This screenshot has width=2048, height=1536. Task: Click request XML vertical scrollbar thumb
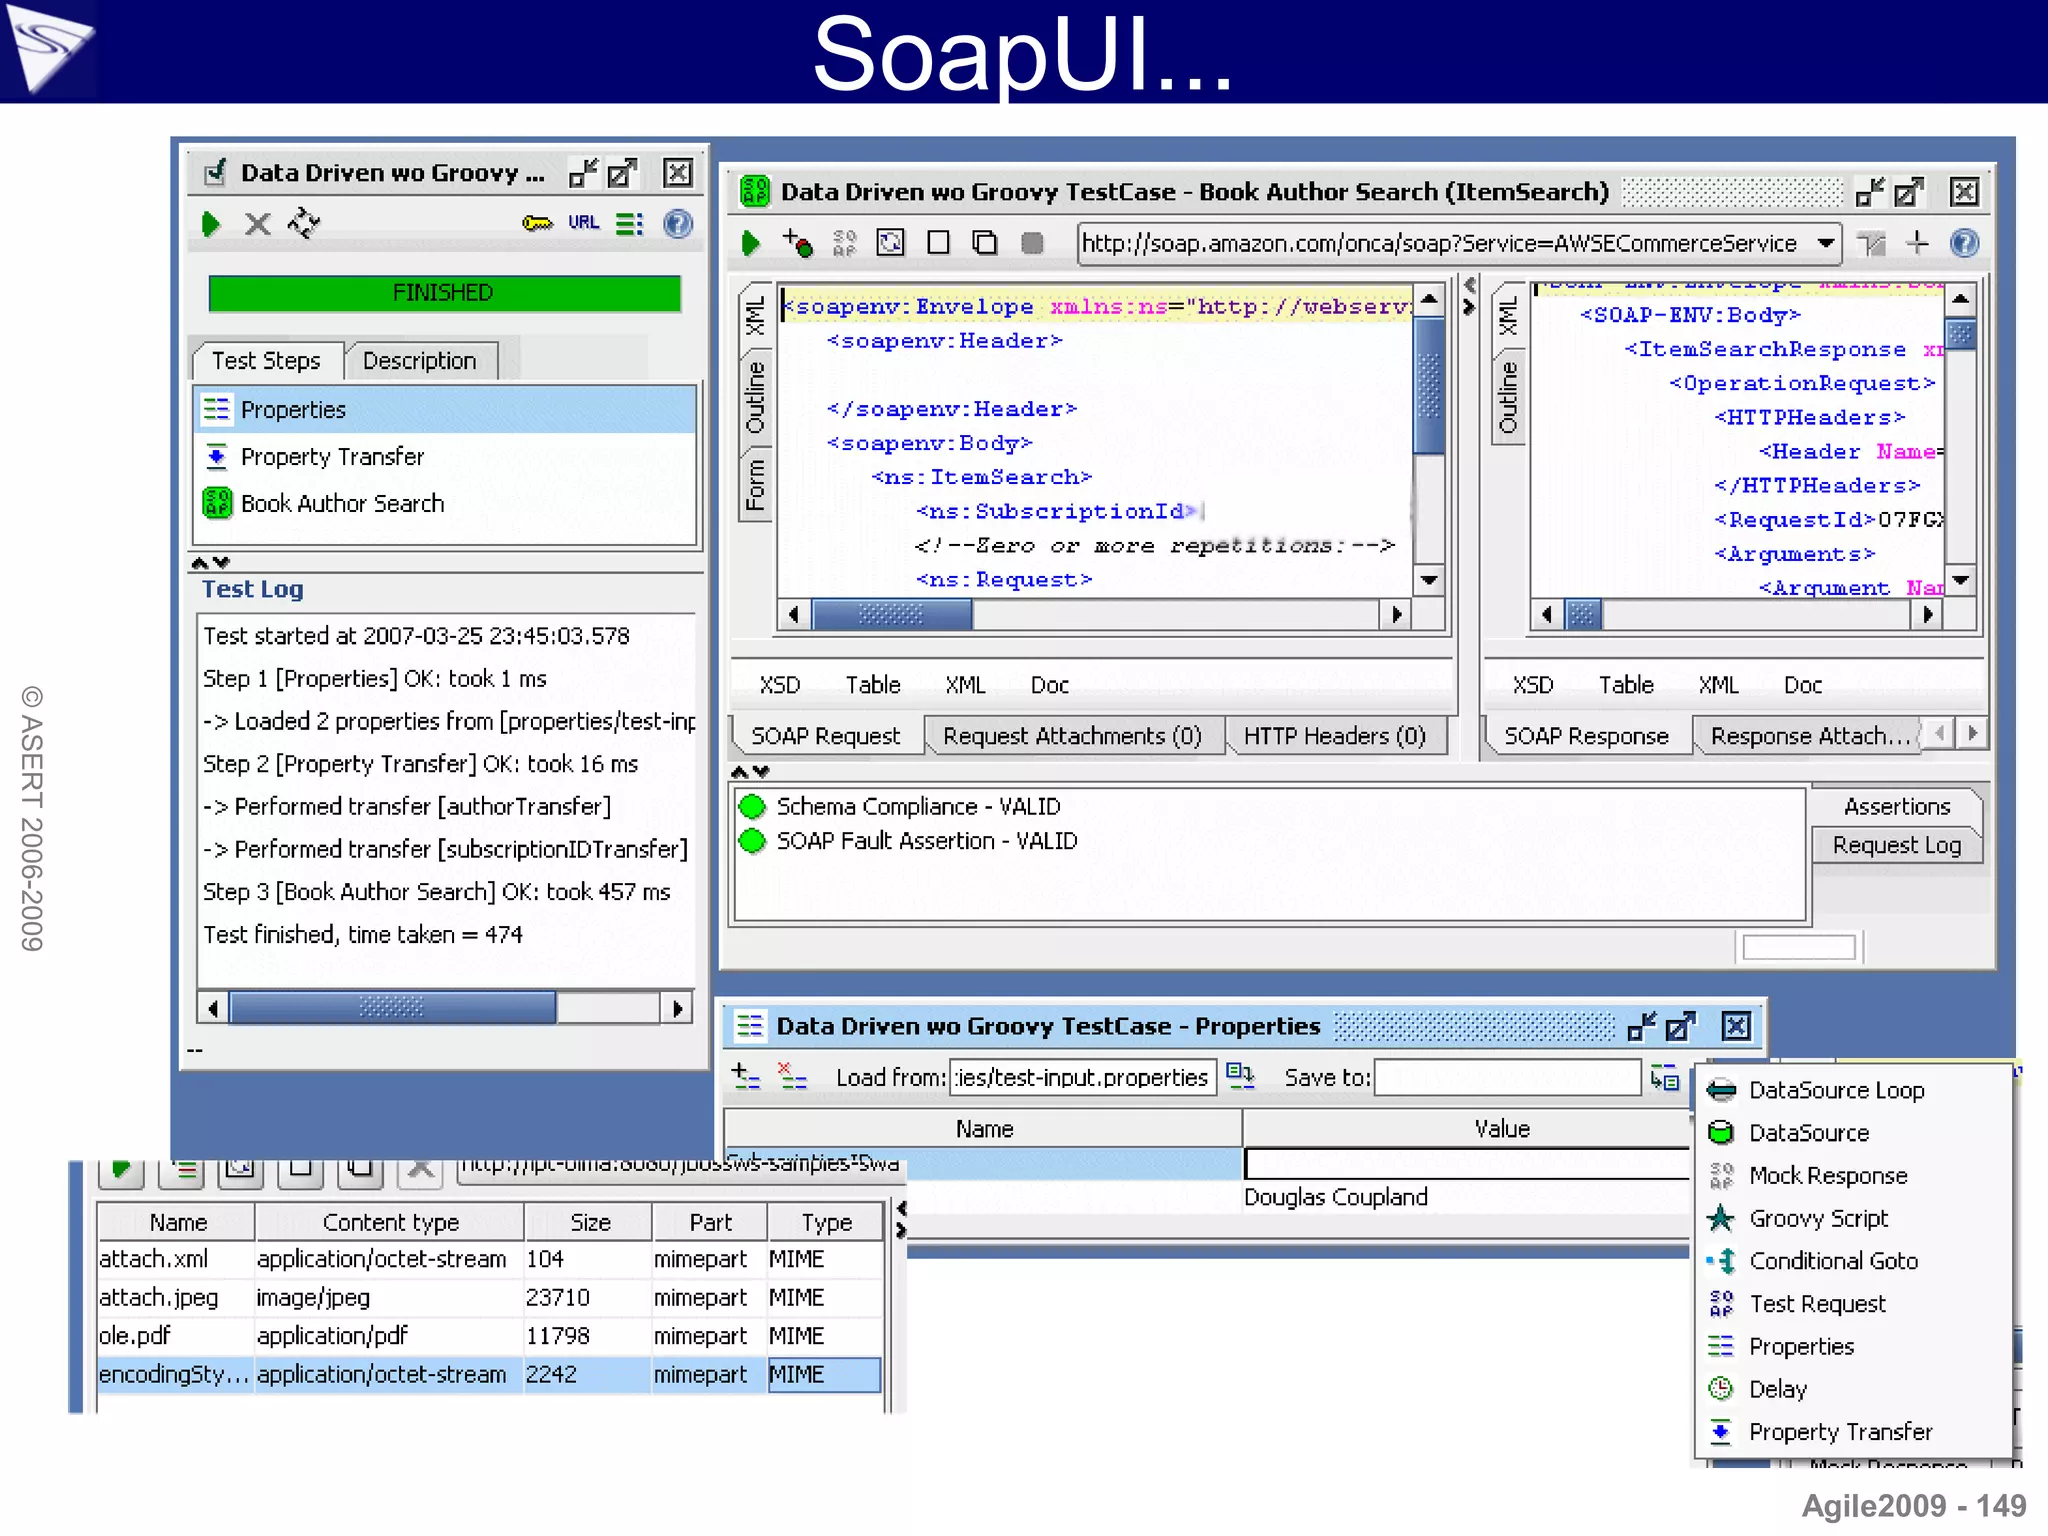[1430, 385]
